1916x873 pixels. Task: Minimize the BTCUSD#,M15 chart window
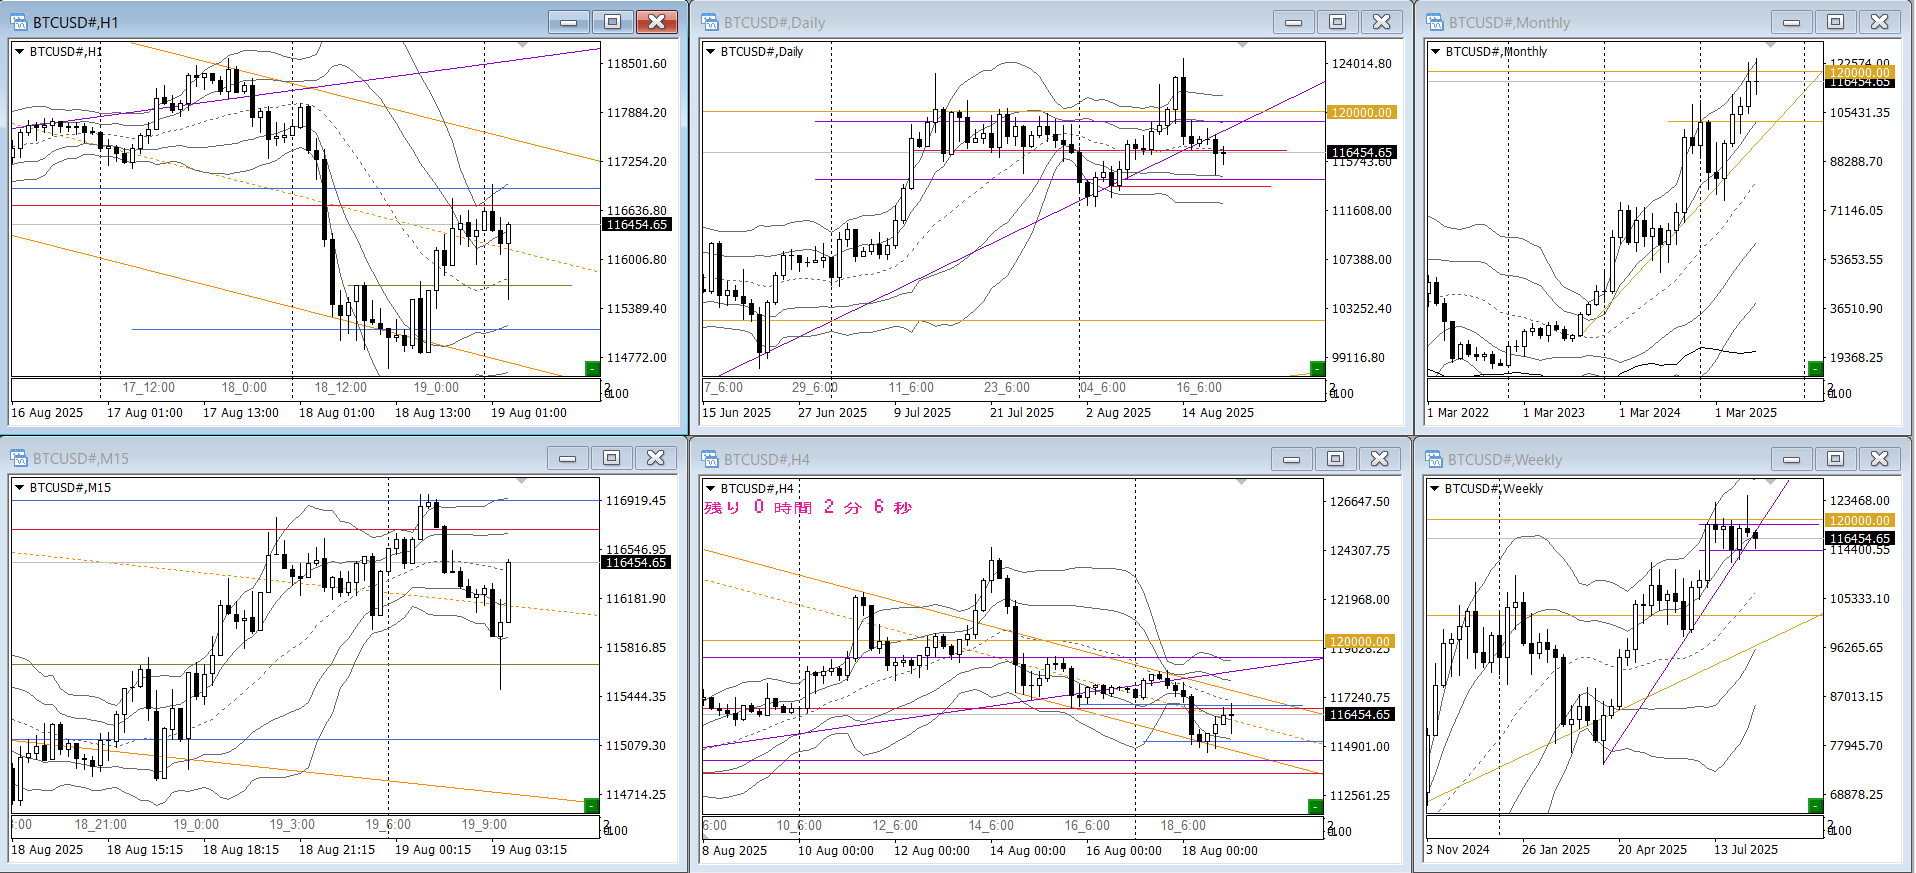tap(567, 458)
